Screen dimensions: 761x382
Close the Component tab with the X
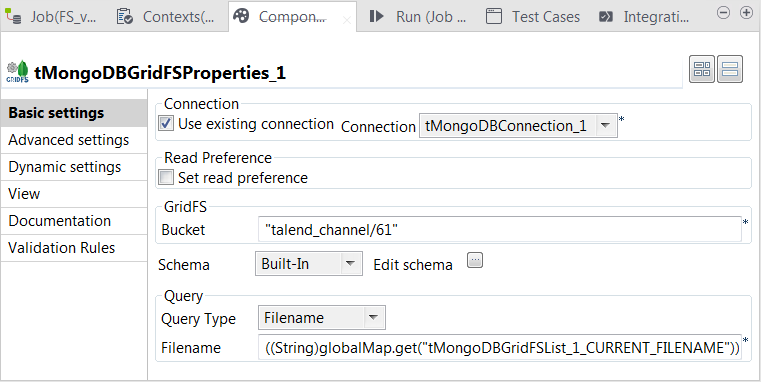coord(346,20)
